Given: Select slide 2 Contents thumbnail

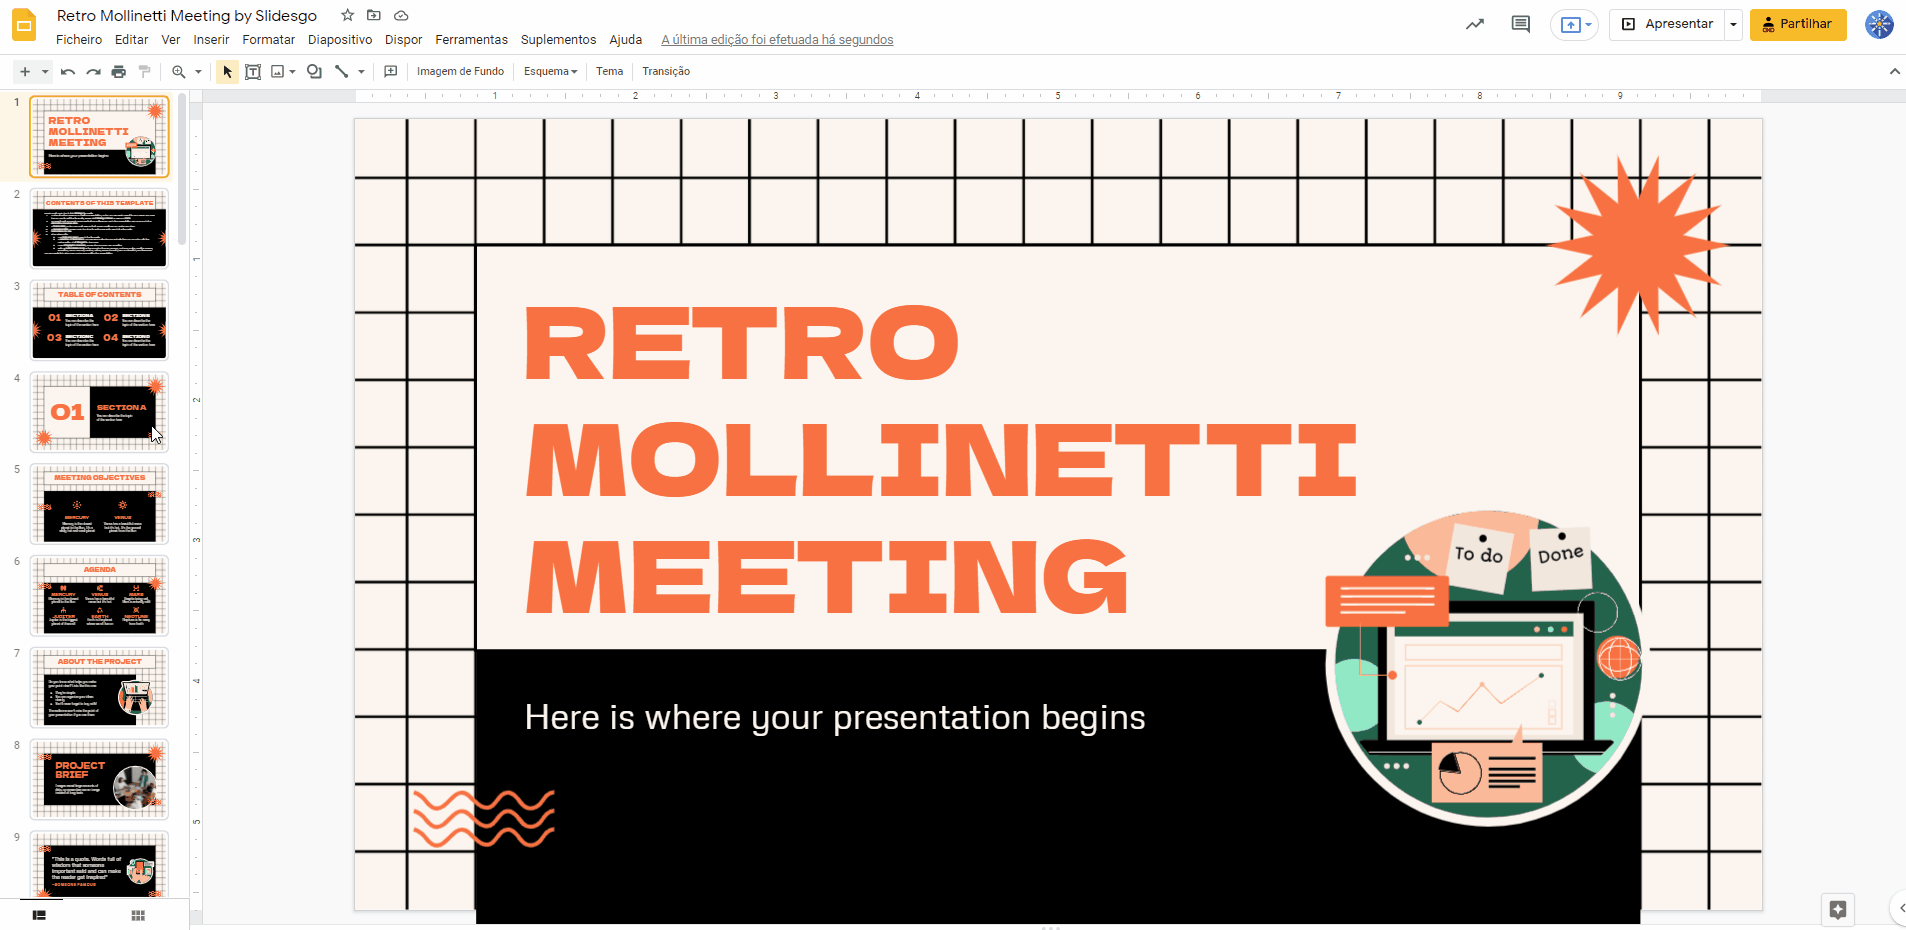Looking at the screenshot, I should pos(99,228).
